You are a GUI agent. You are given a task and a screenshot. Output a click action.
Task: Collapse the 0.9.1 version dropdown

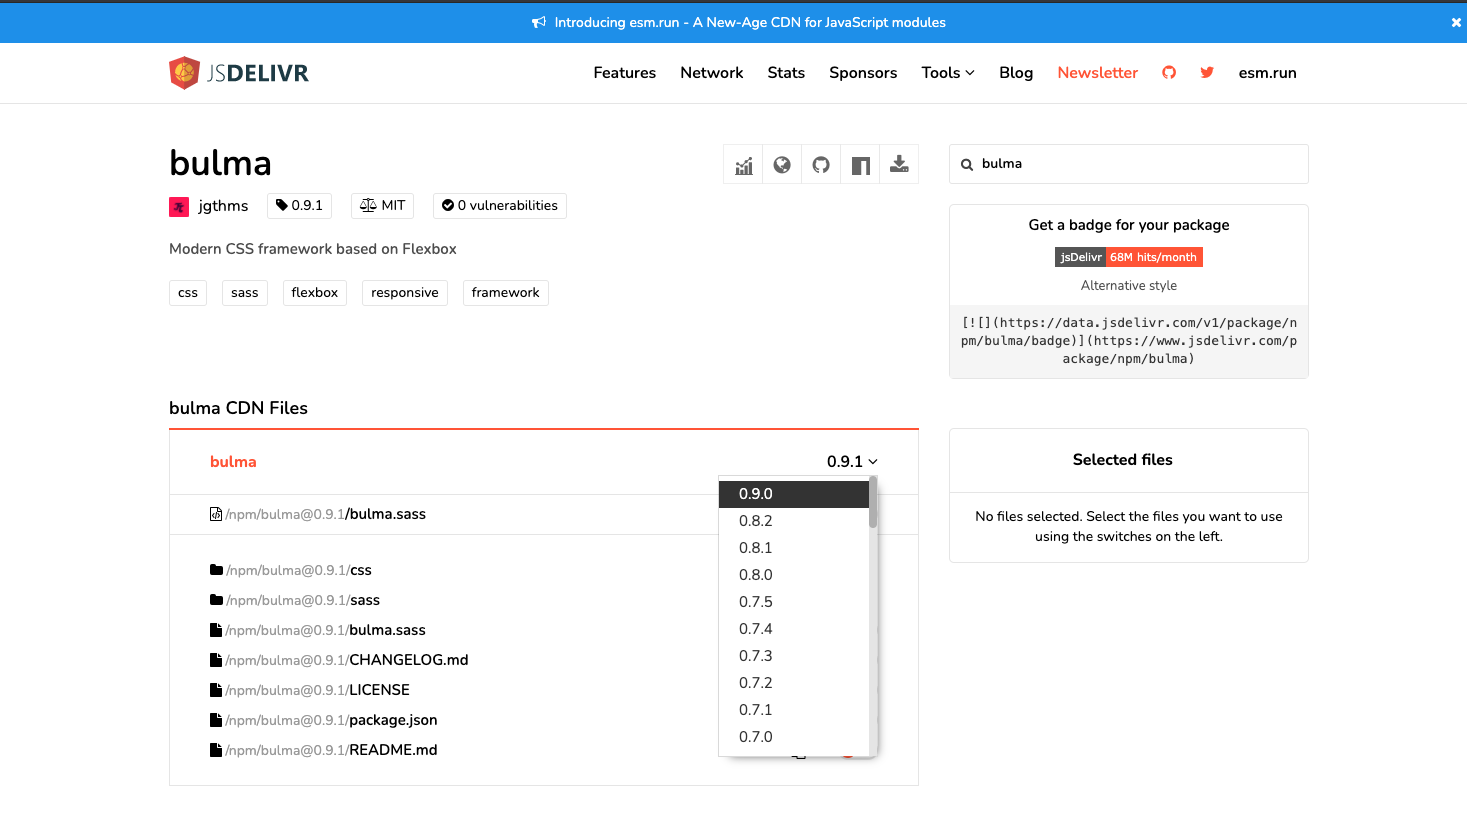[x=852, y=461]
